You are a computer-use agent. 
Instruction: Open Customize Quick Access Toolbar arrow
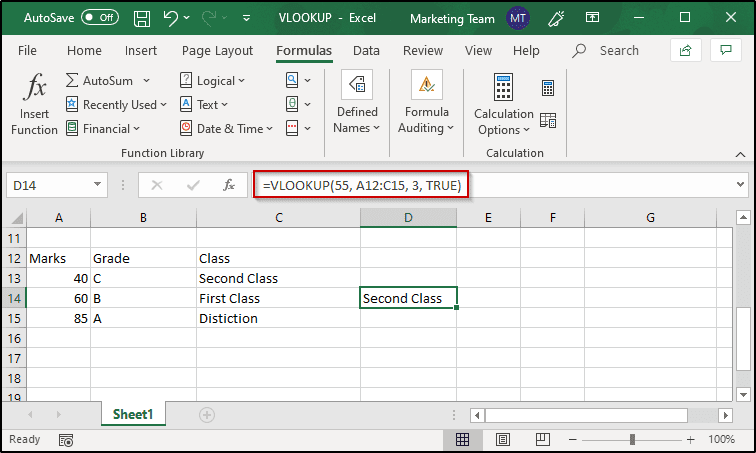[x=246, y=18]
